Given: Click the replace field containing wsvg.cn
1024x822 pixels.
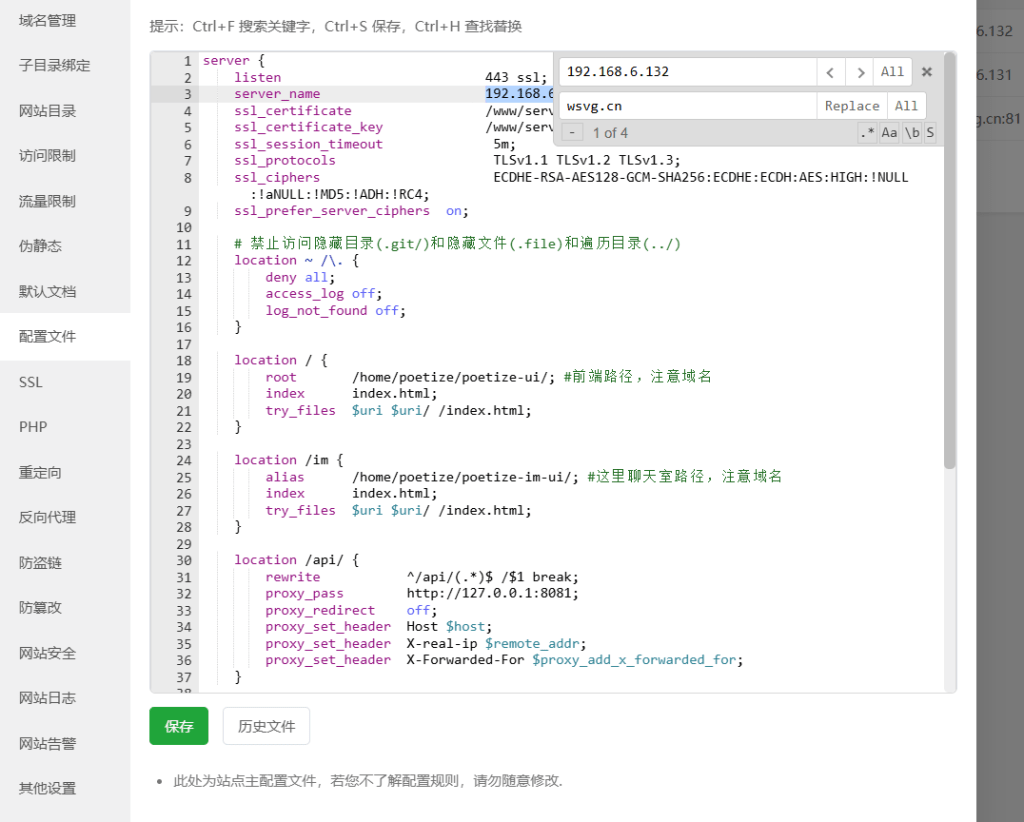Looking at the screenshot, I should (x=687, y=106).
